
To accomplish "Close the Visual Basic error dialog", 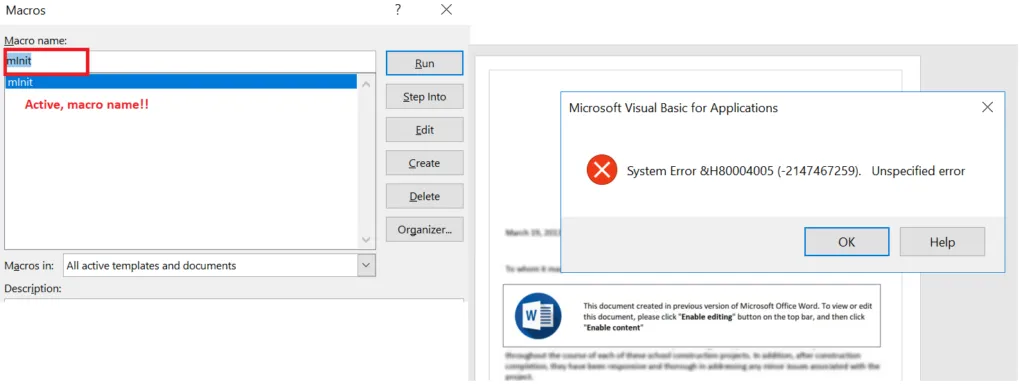I will click(987, 108).
